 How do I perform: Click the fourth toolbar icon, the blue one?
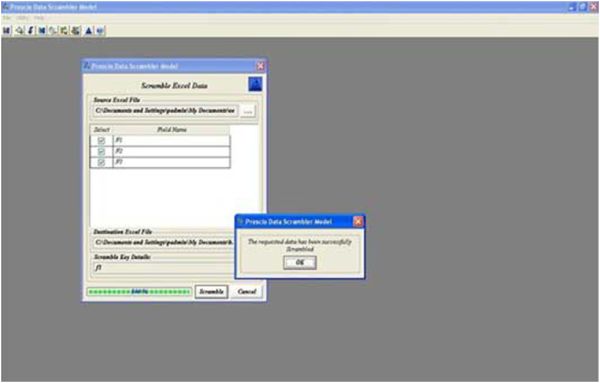tap(42, 31)
